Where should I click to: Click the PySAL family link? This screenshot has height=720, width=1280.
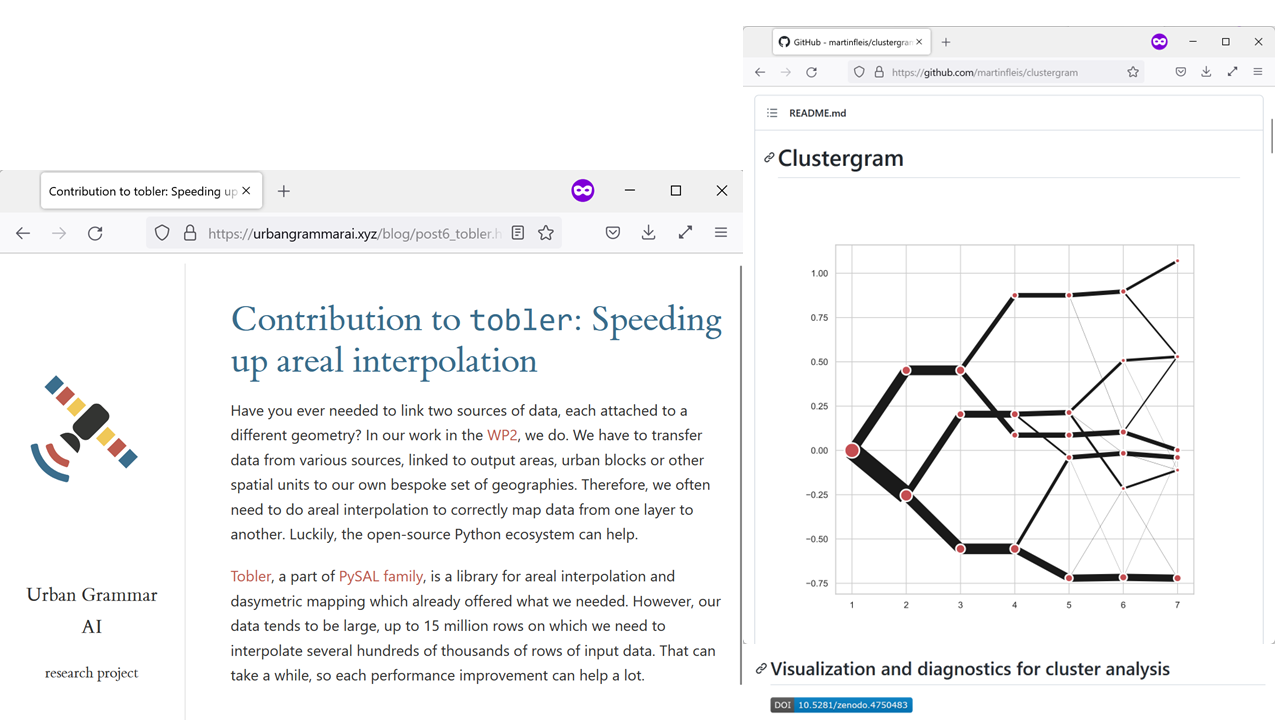(381, 576)
